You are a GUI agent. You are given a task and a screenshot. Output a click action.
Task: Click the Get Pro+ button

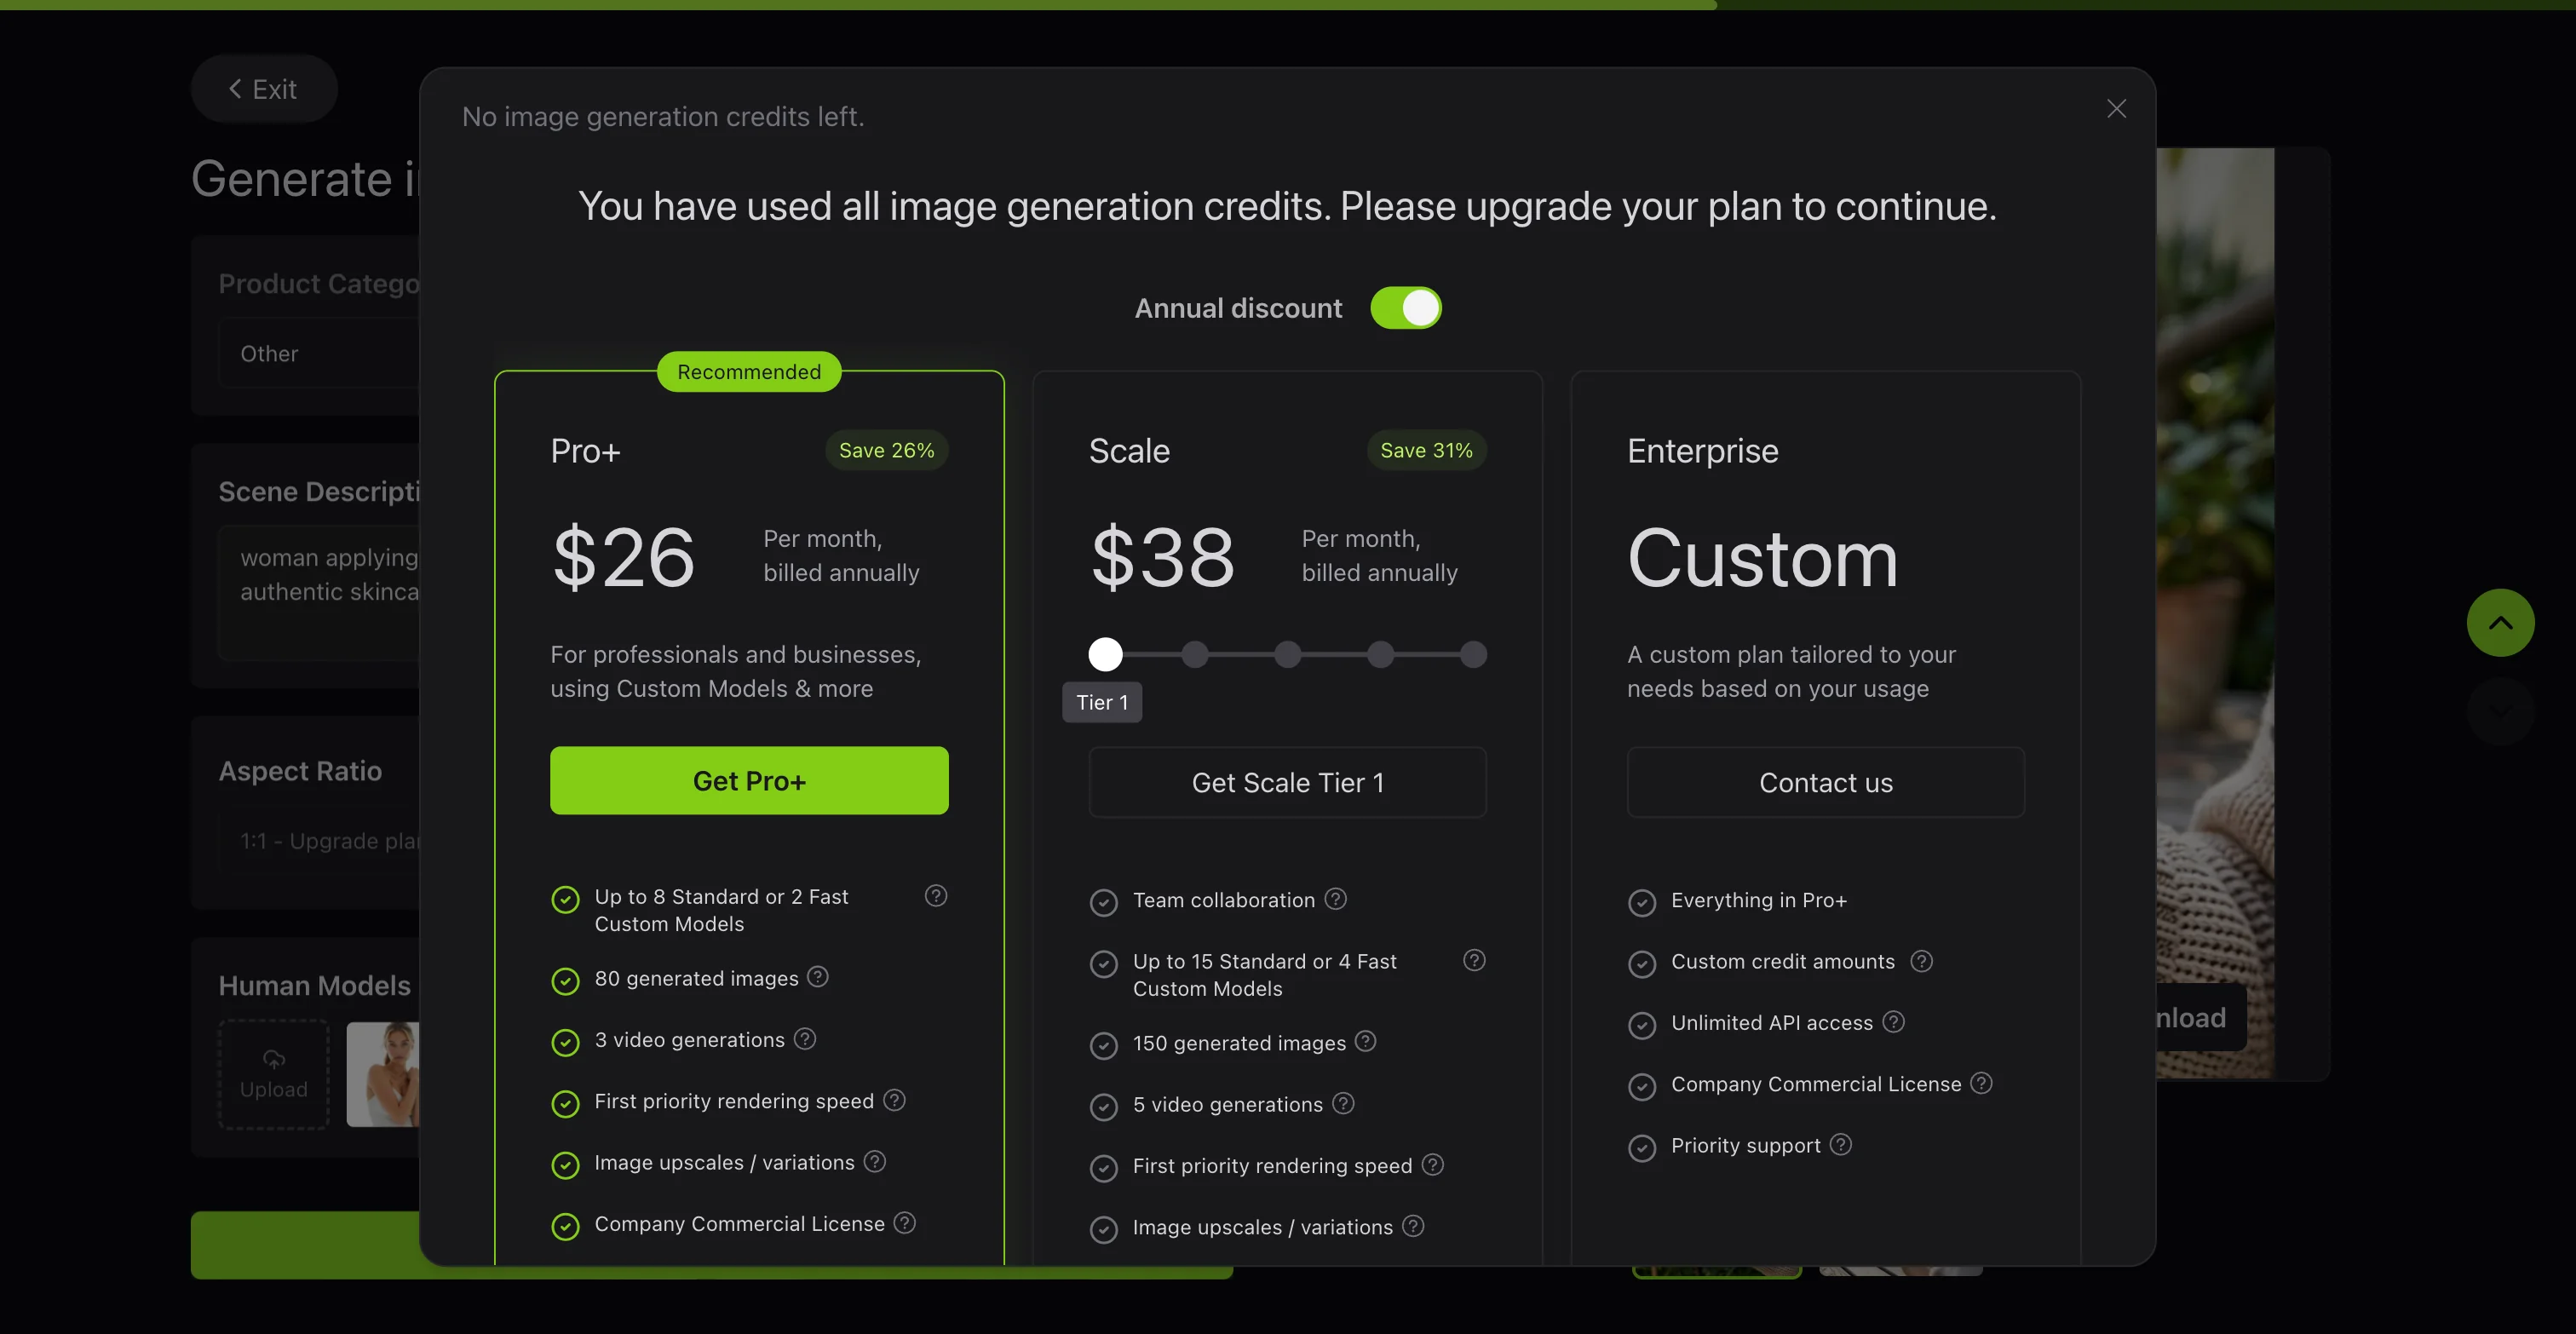coord(749,780)
